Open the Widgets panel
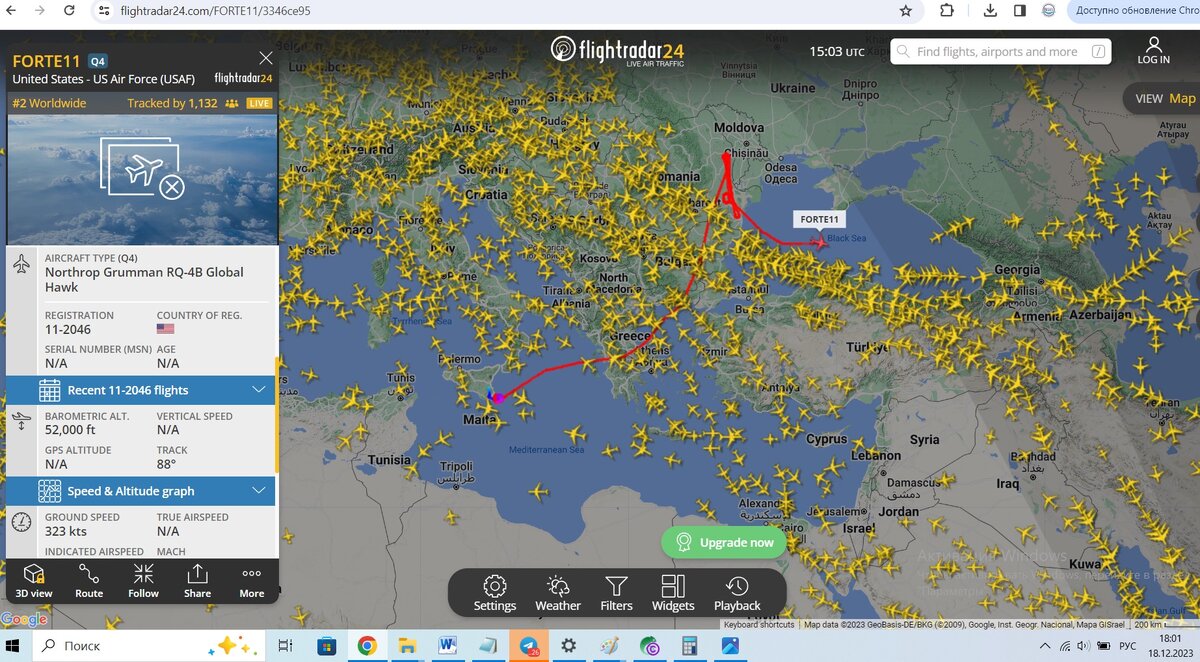The height and width of the screenshot is (662, 1200). [673, 593]
